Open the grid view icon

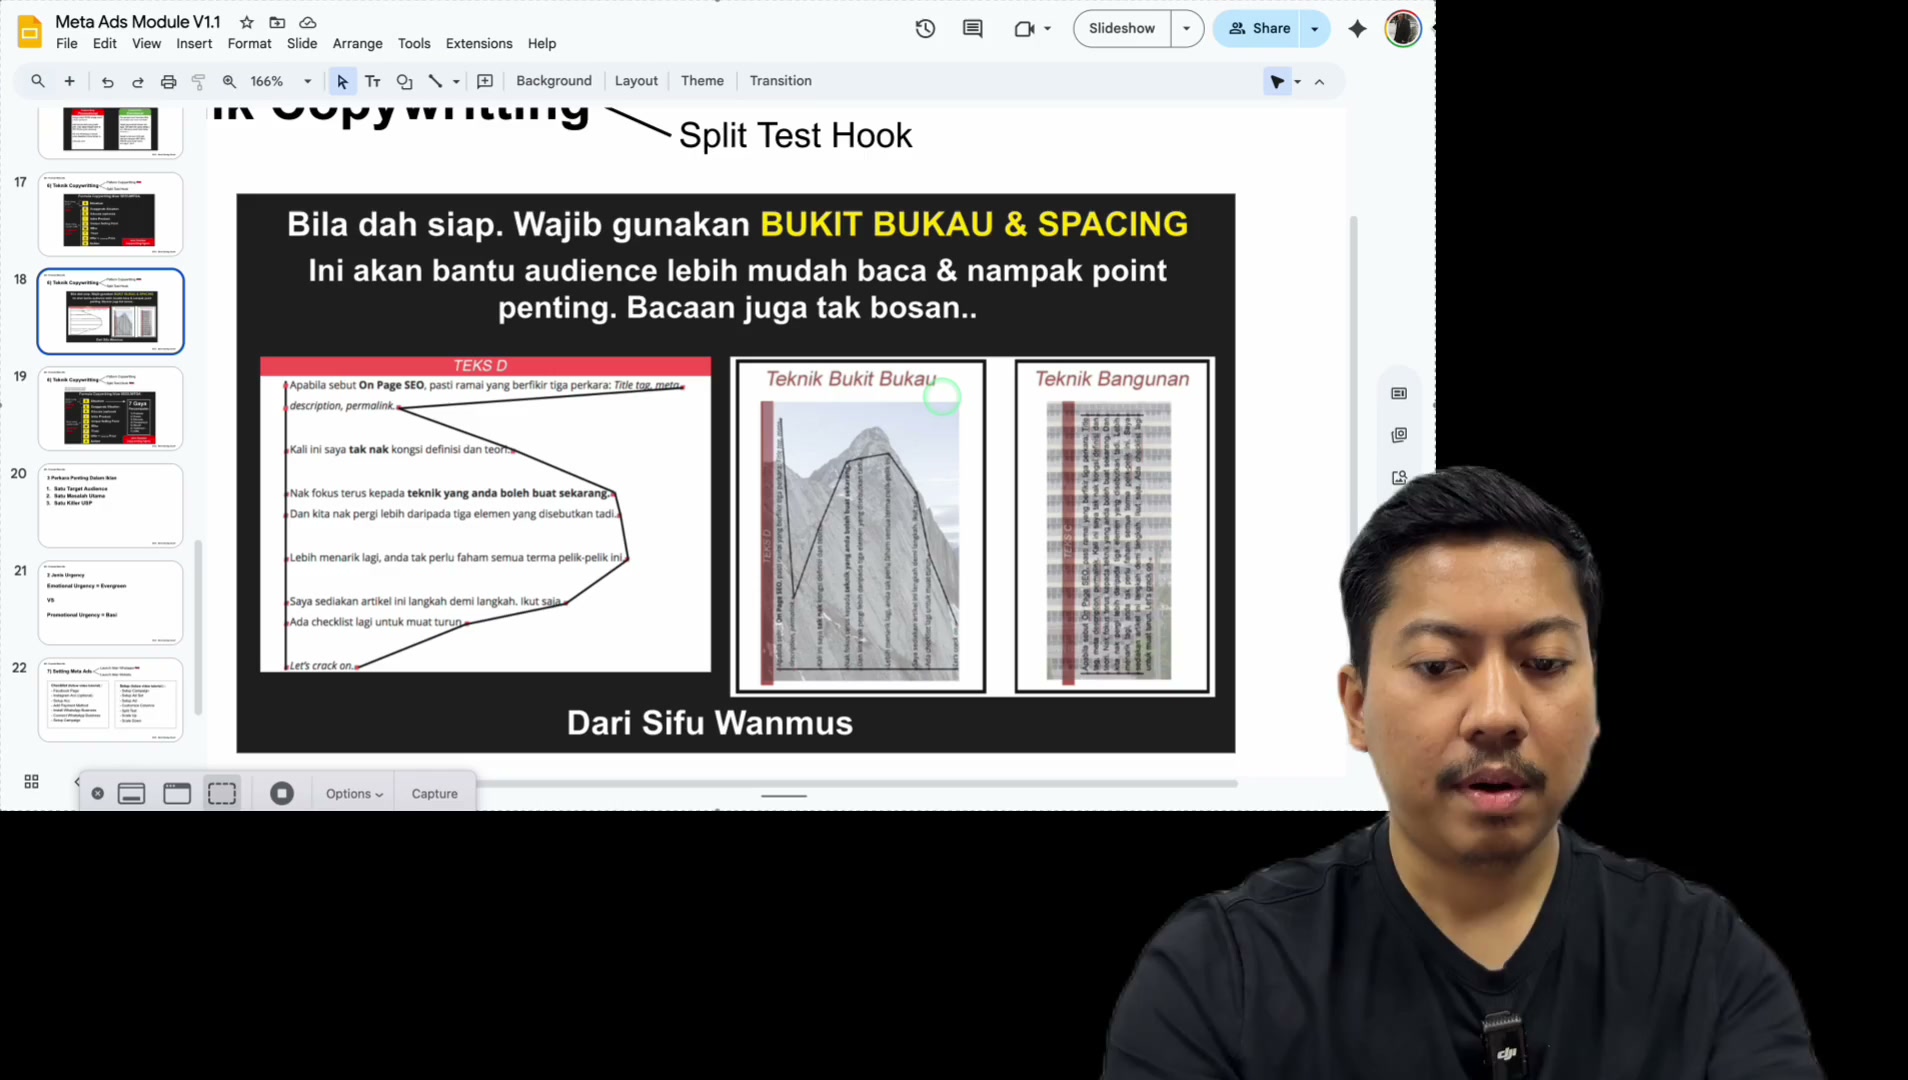point(31,781)
